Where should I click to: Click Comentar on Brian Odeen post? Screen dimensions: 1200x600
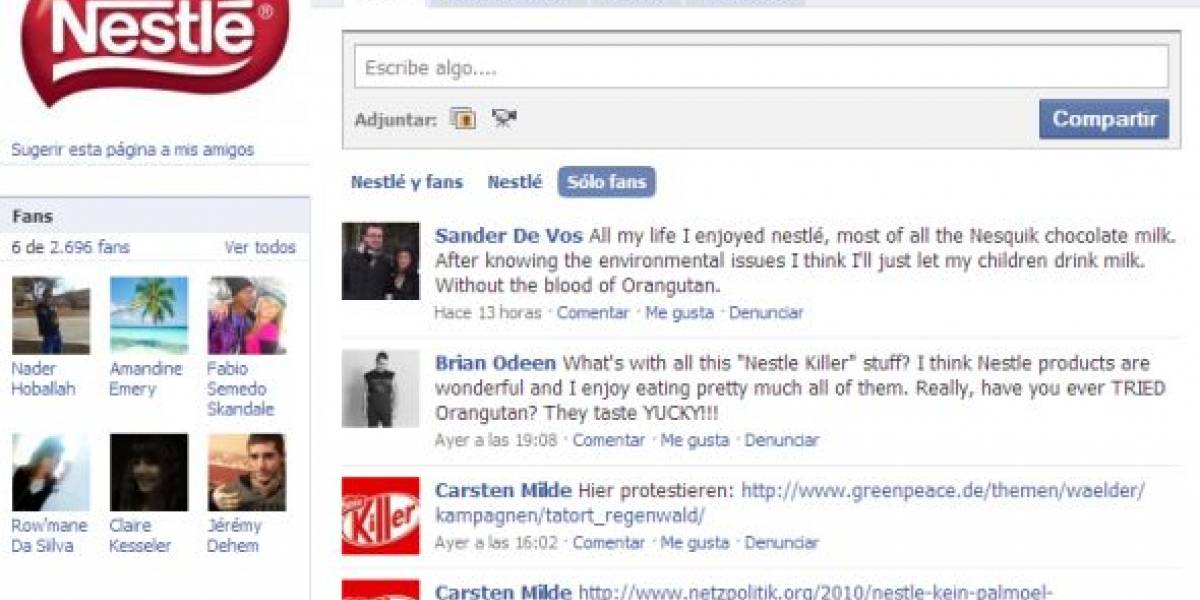(x=609, y=440)
